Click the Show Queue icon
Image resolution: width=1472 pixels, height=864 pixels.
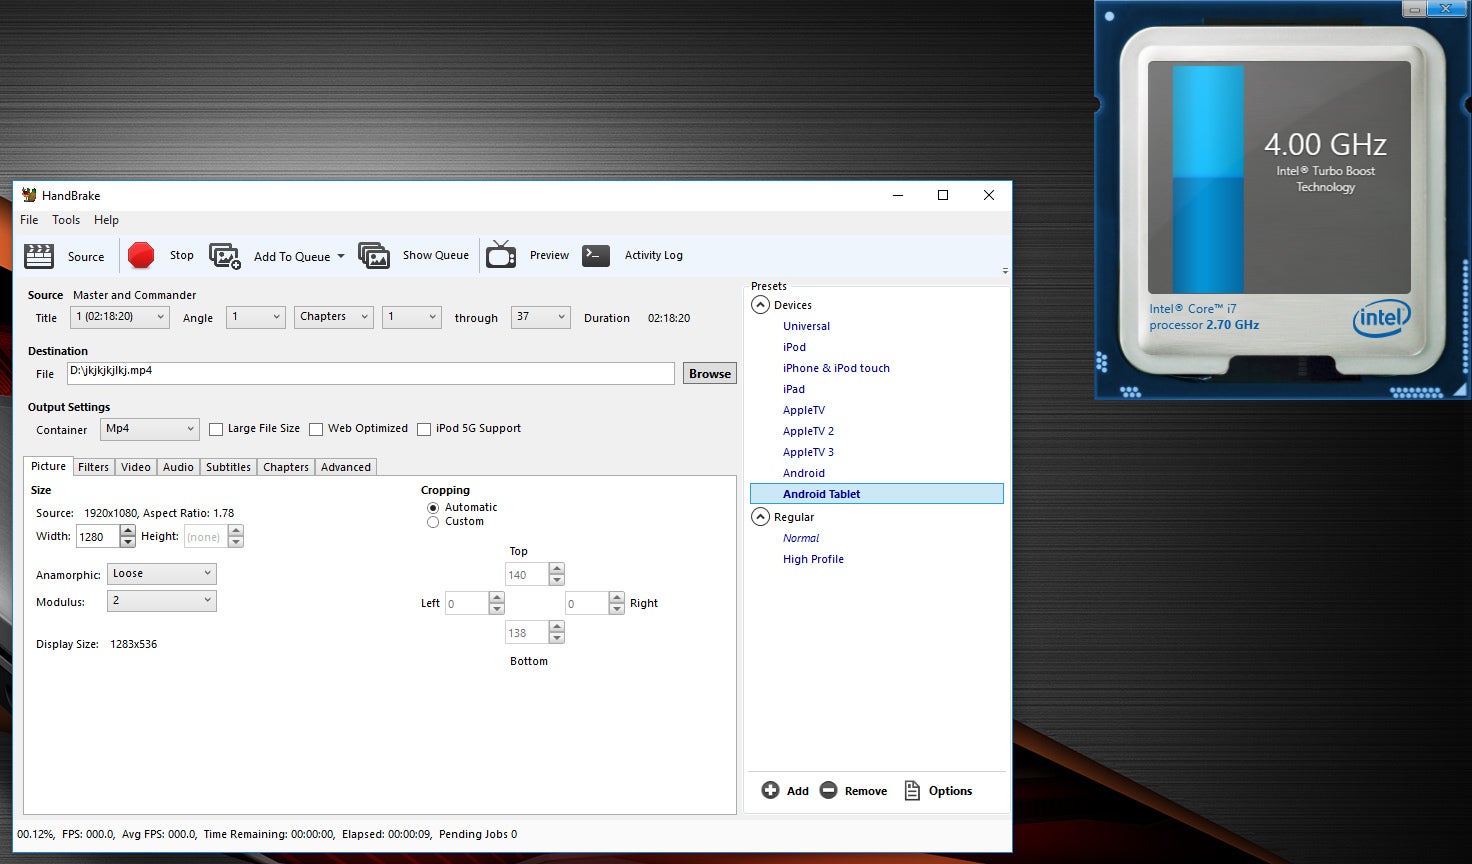point(374,256)
